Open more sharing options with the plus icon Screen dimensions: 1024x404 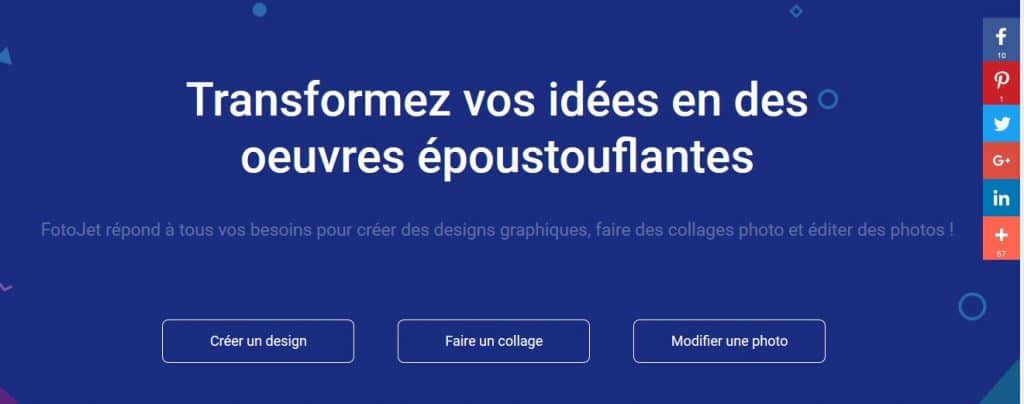1000,238
